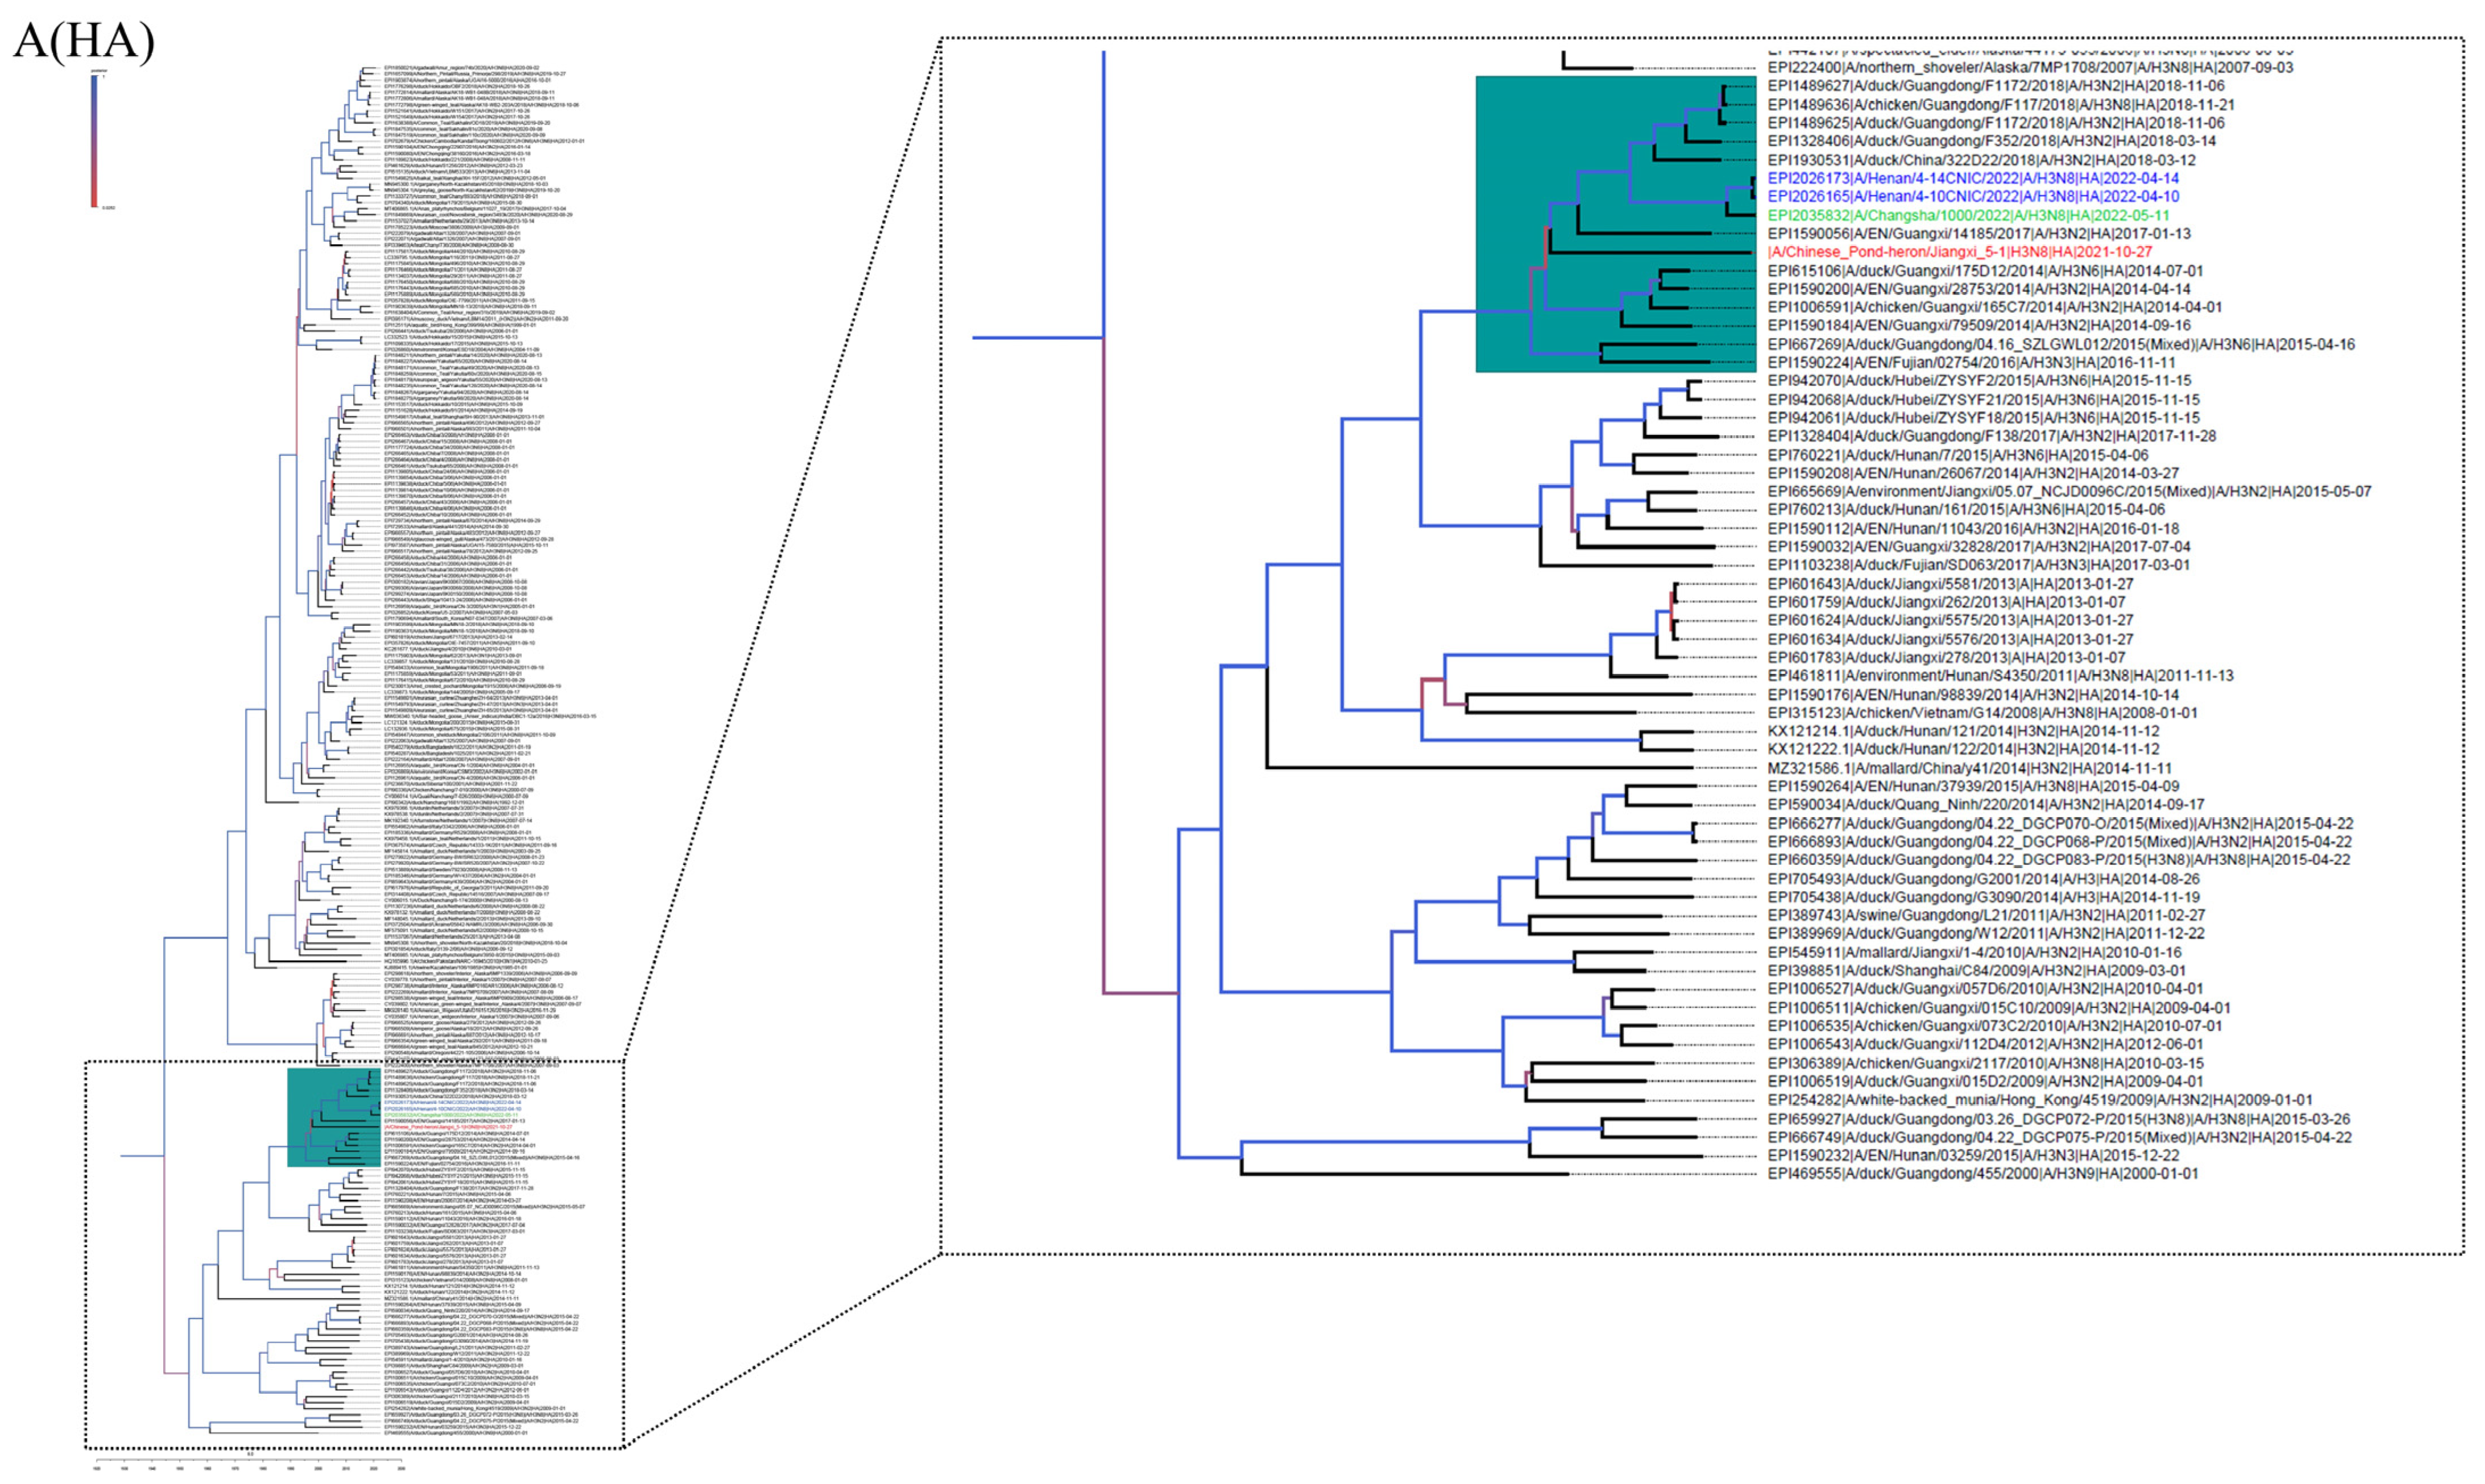This screenshot has height=1484, width=2485.
Task: Click the red Chinese_Pond-heron/Jiangxi_5-1 label
Action: click(x=1960, y=252)
